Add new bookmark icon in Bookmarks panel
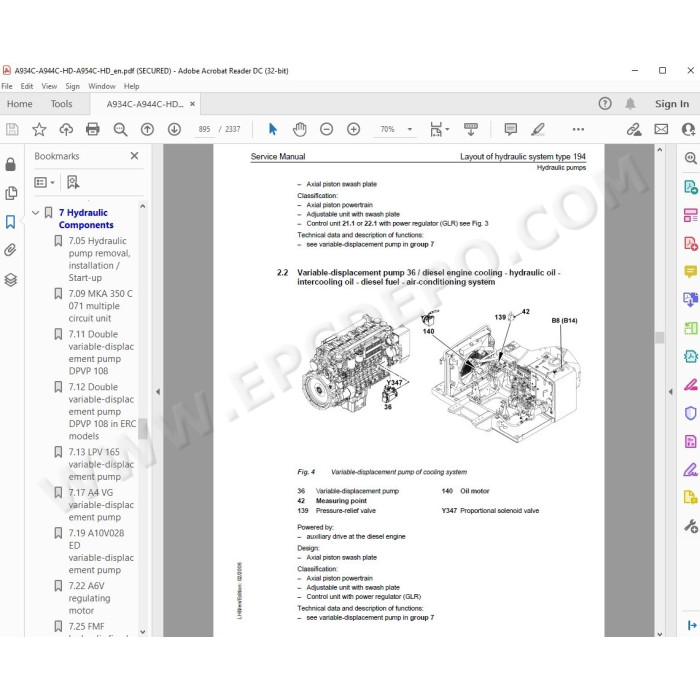The width and height of the screenshot is (700, 700). (x=73, y=182)
